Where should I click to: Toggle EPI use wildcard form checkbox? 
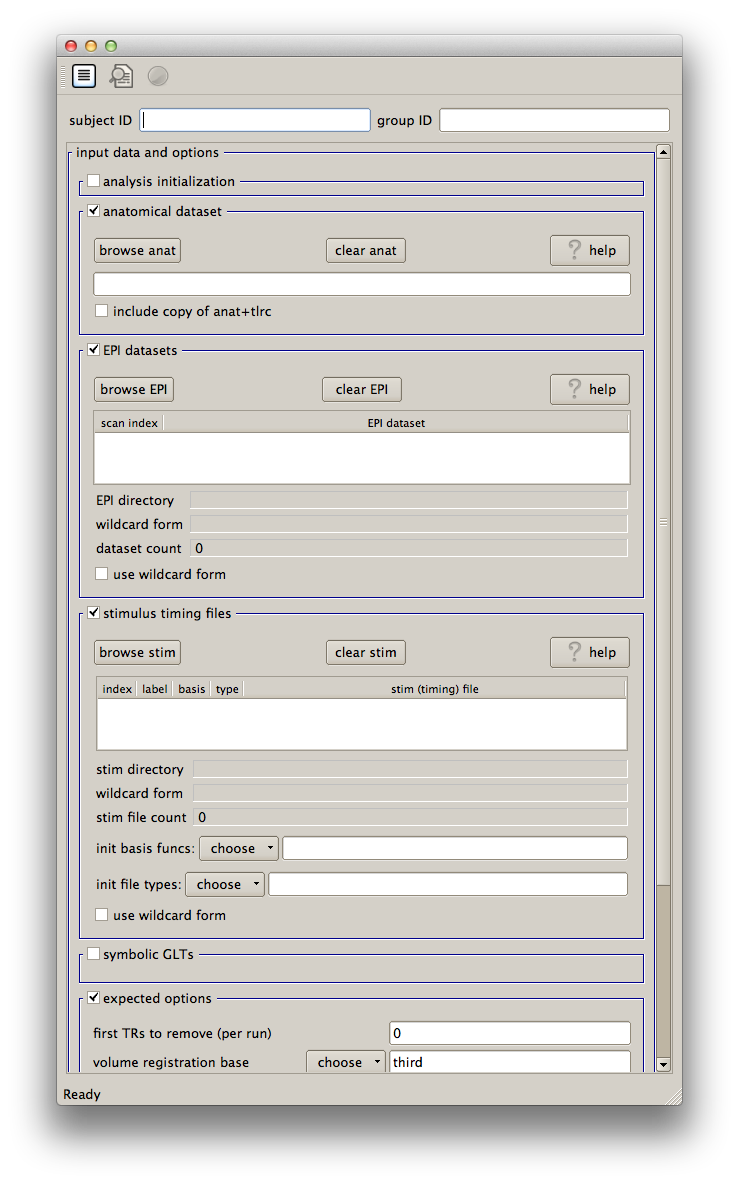pyautogui.click(x=102, y=574)
